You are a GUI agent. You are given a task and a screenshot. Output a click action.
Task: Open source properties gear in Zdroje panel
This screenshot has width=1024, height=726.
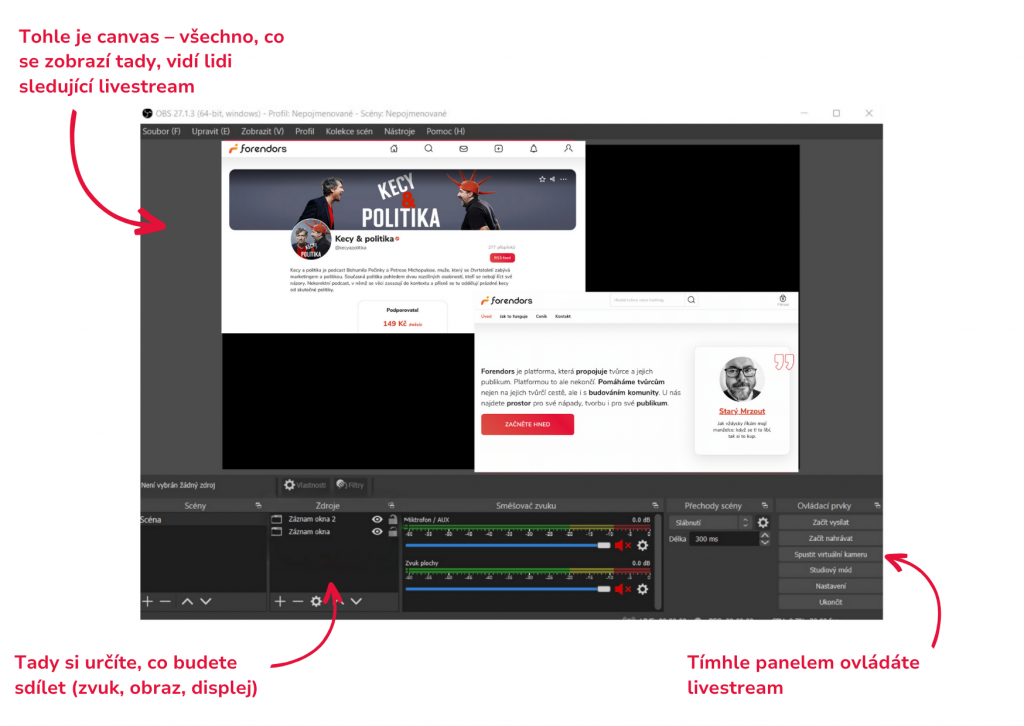[x=315, y=601]
